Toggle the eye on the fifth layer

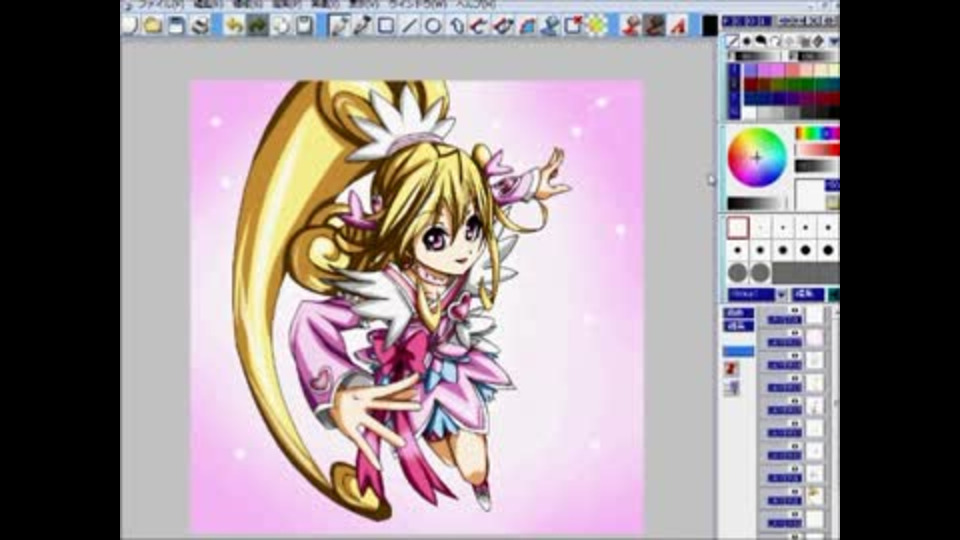point(795,401)
